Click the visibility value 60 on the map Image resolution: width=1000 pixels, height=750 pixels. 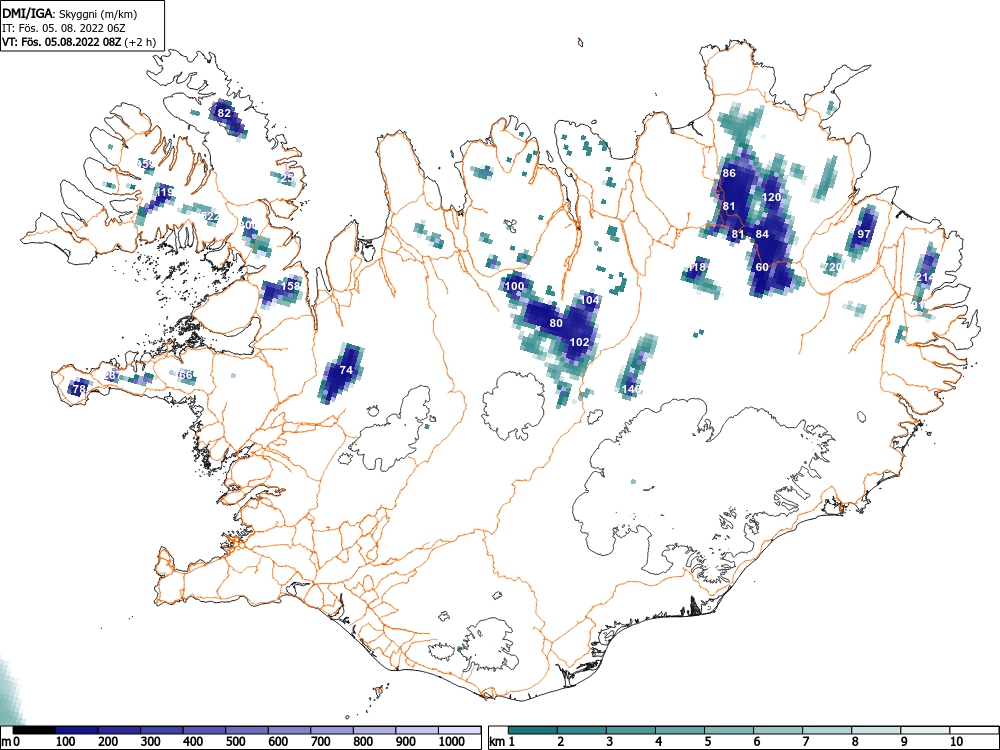coord(762,267)
